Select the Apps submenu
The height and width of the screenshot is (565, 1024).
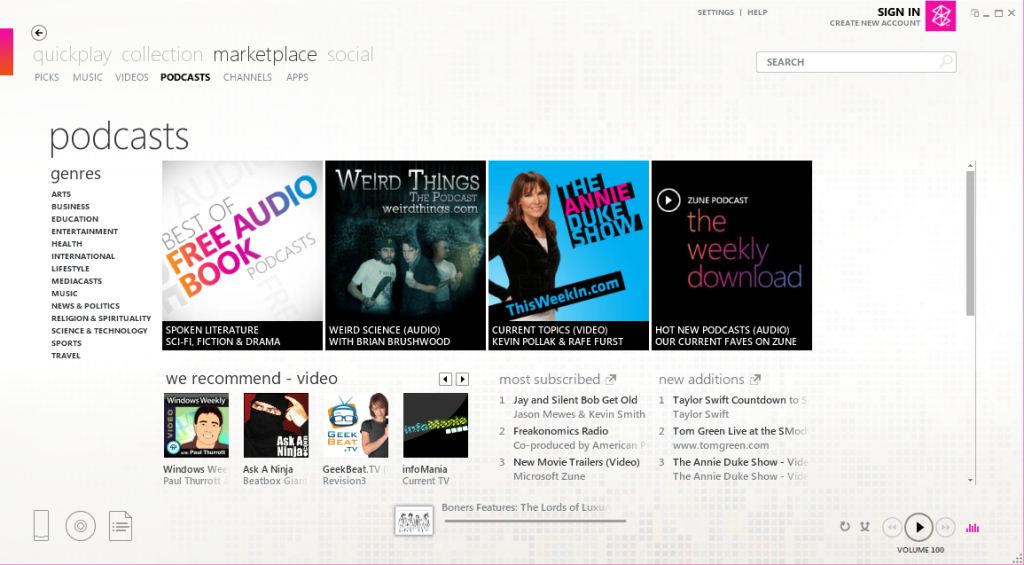[297, 77]
